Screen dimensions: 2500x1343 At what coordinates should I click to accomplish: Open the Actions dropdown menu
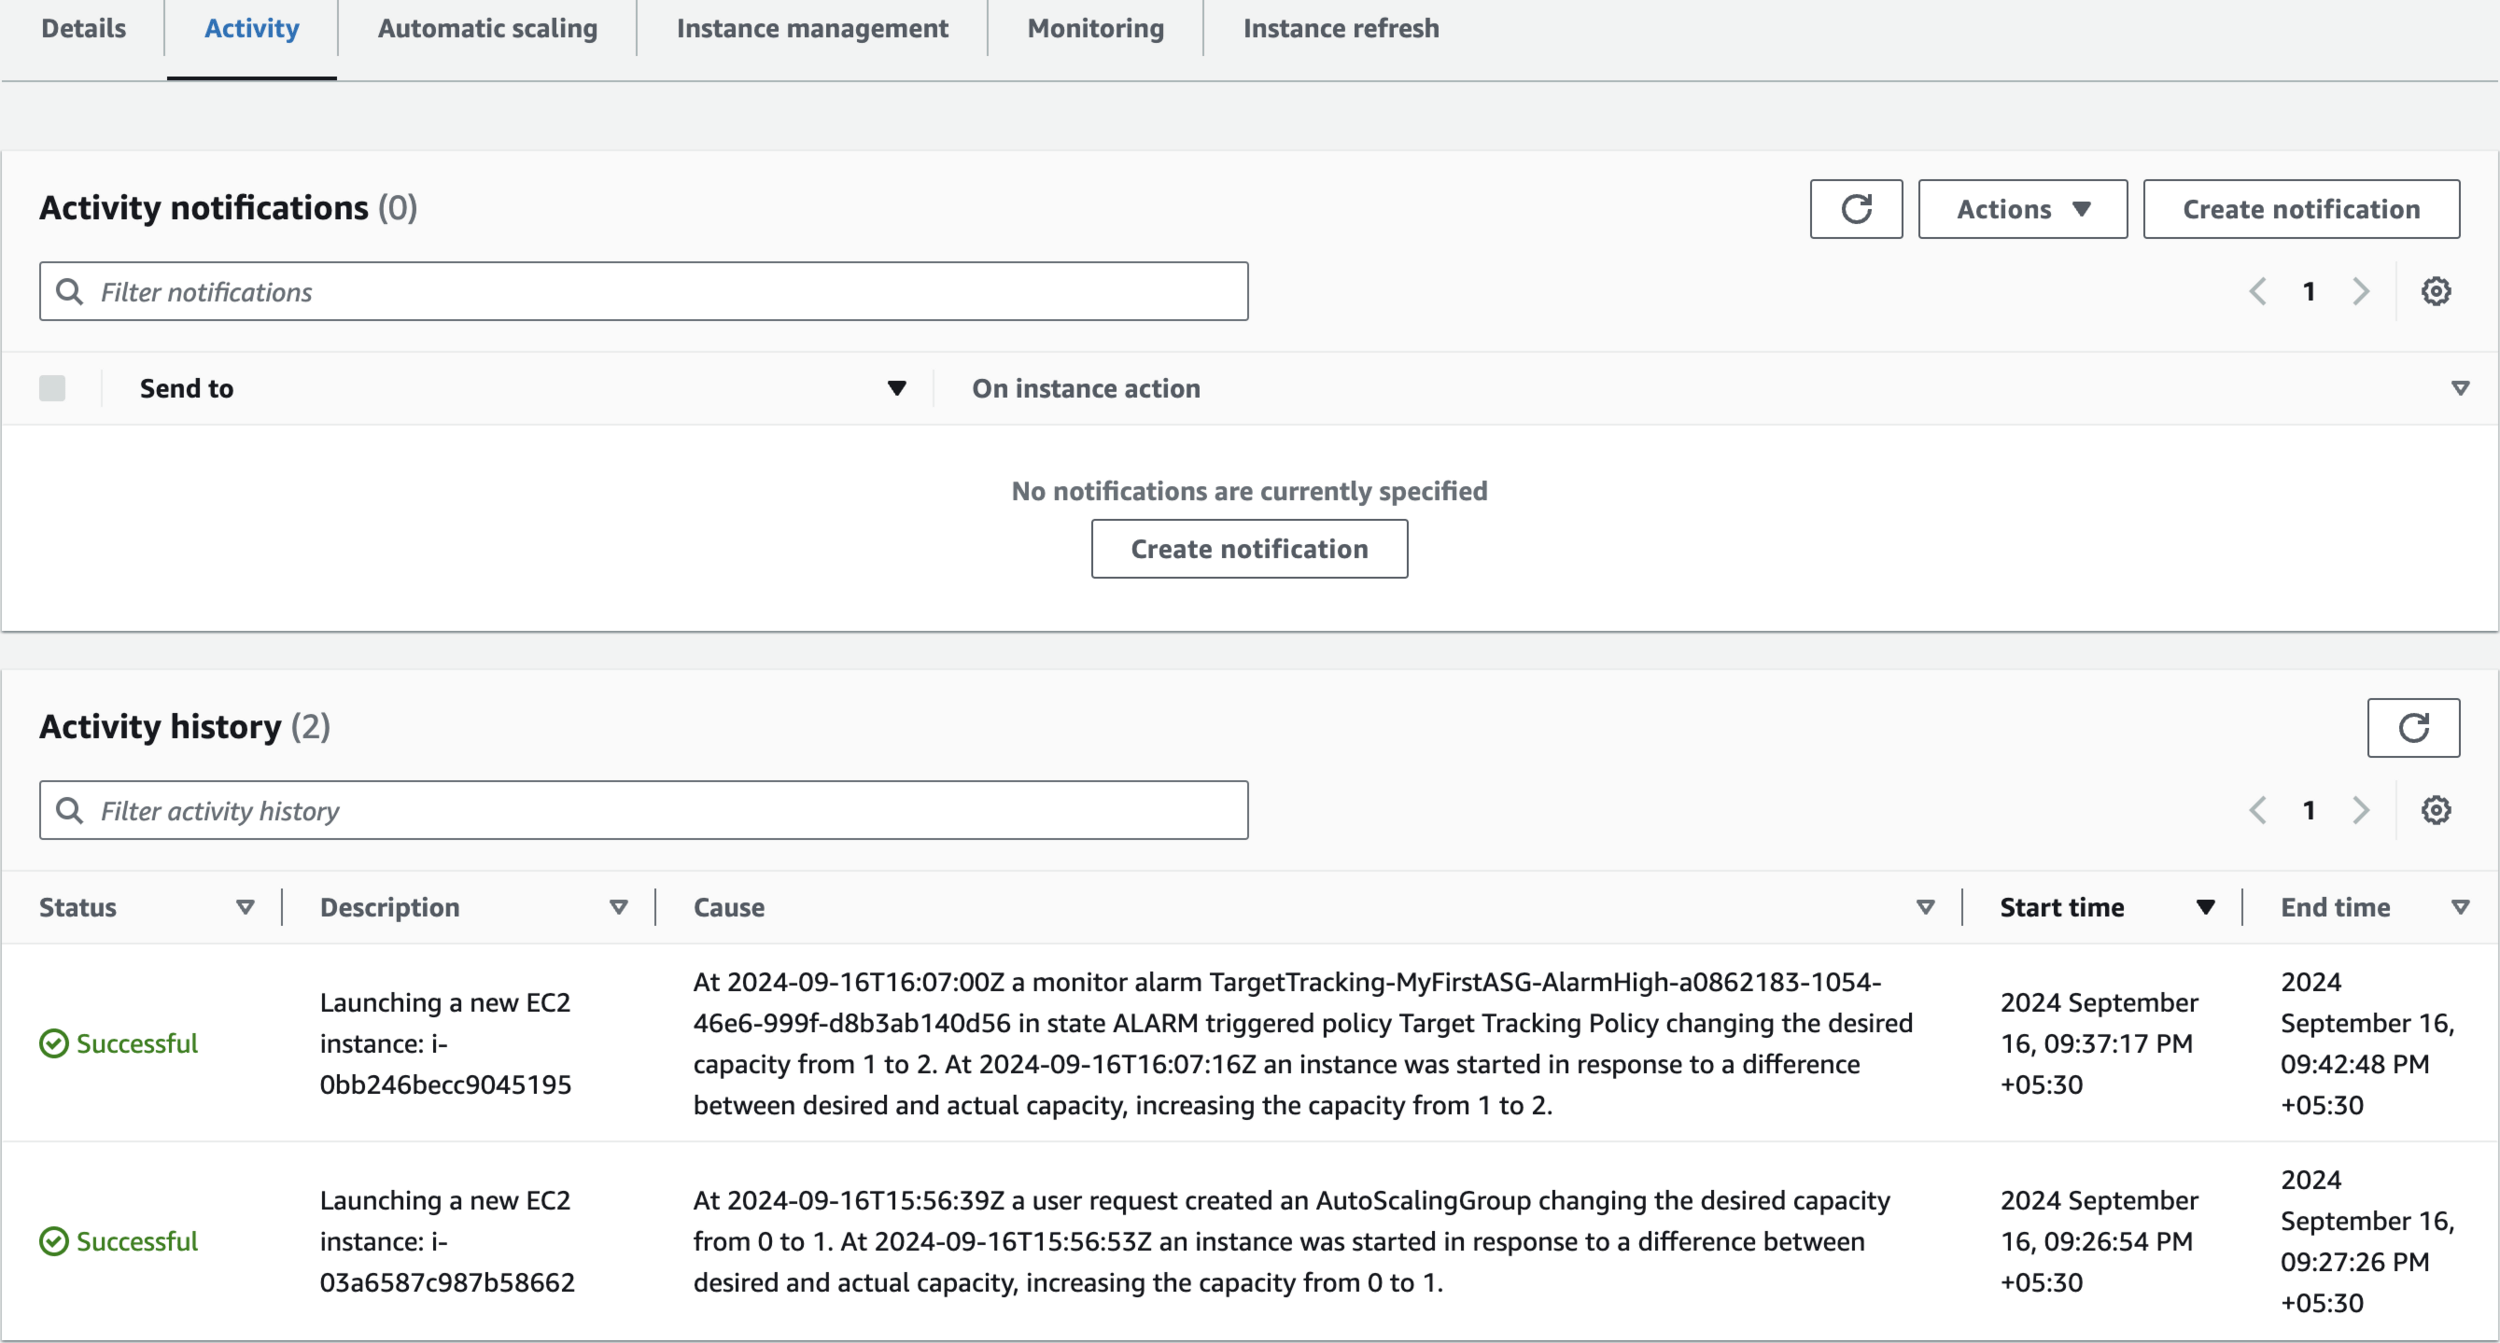click(2021, 209)
